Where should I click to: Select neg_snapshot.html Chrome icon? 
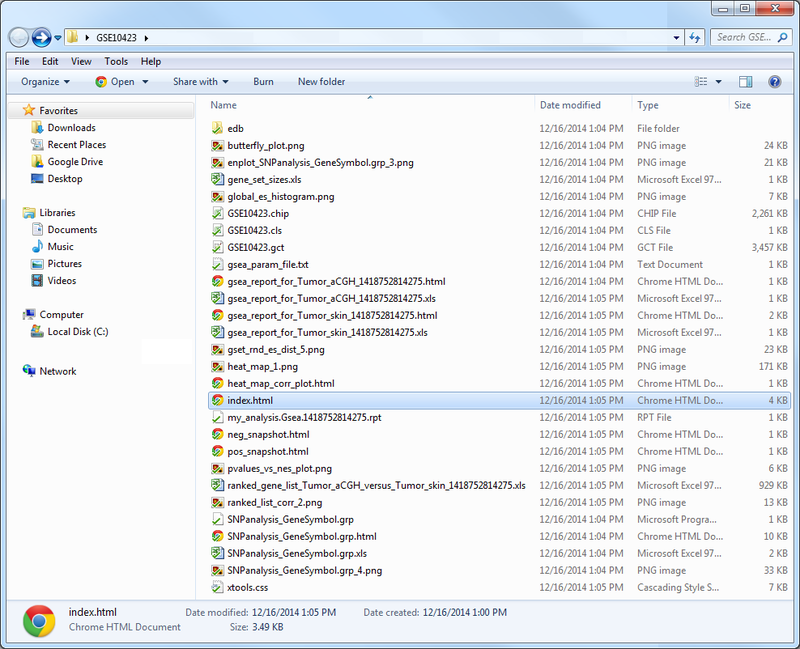point(217,434)
